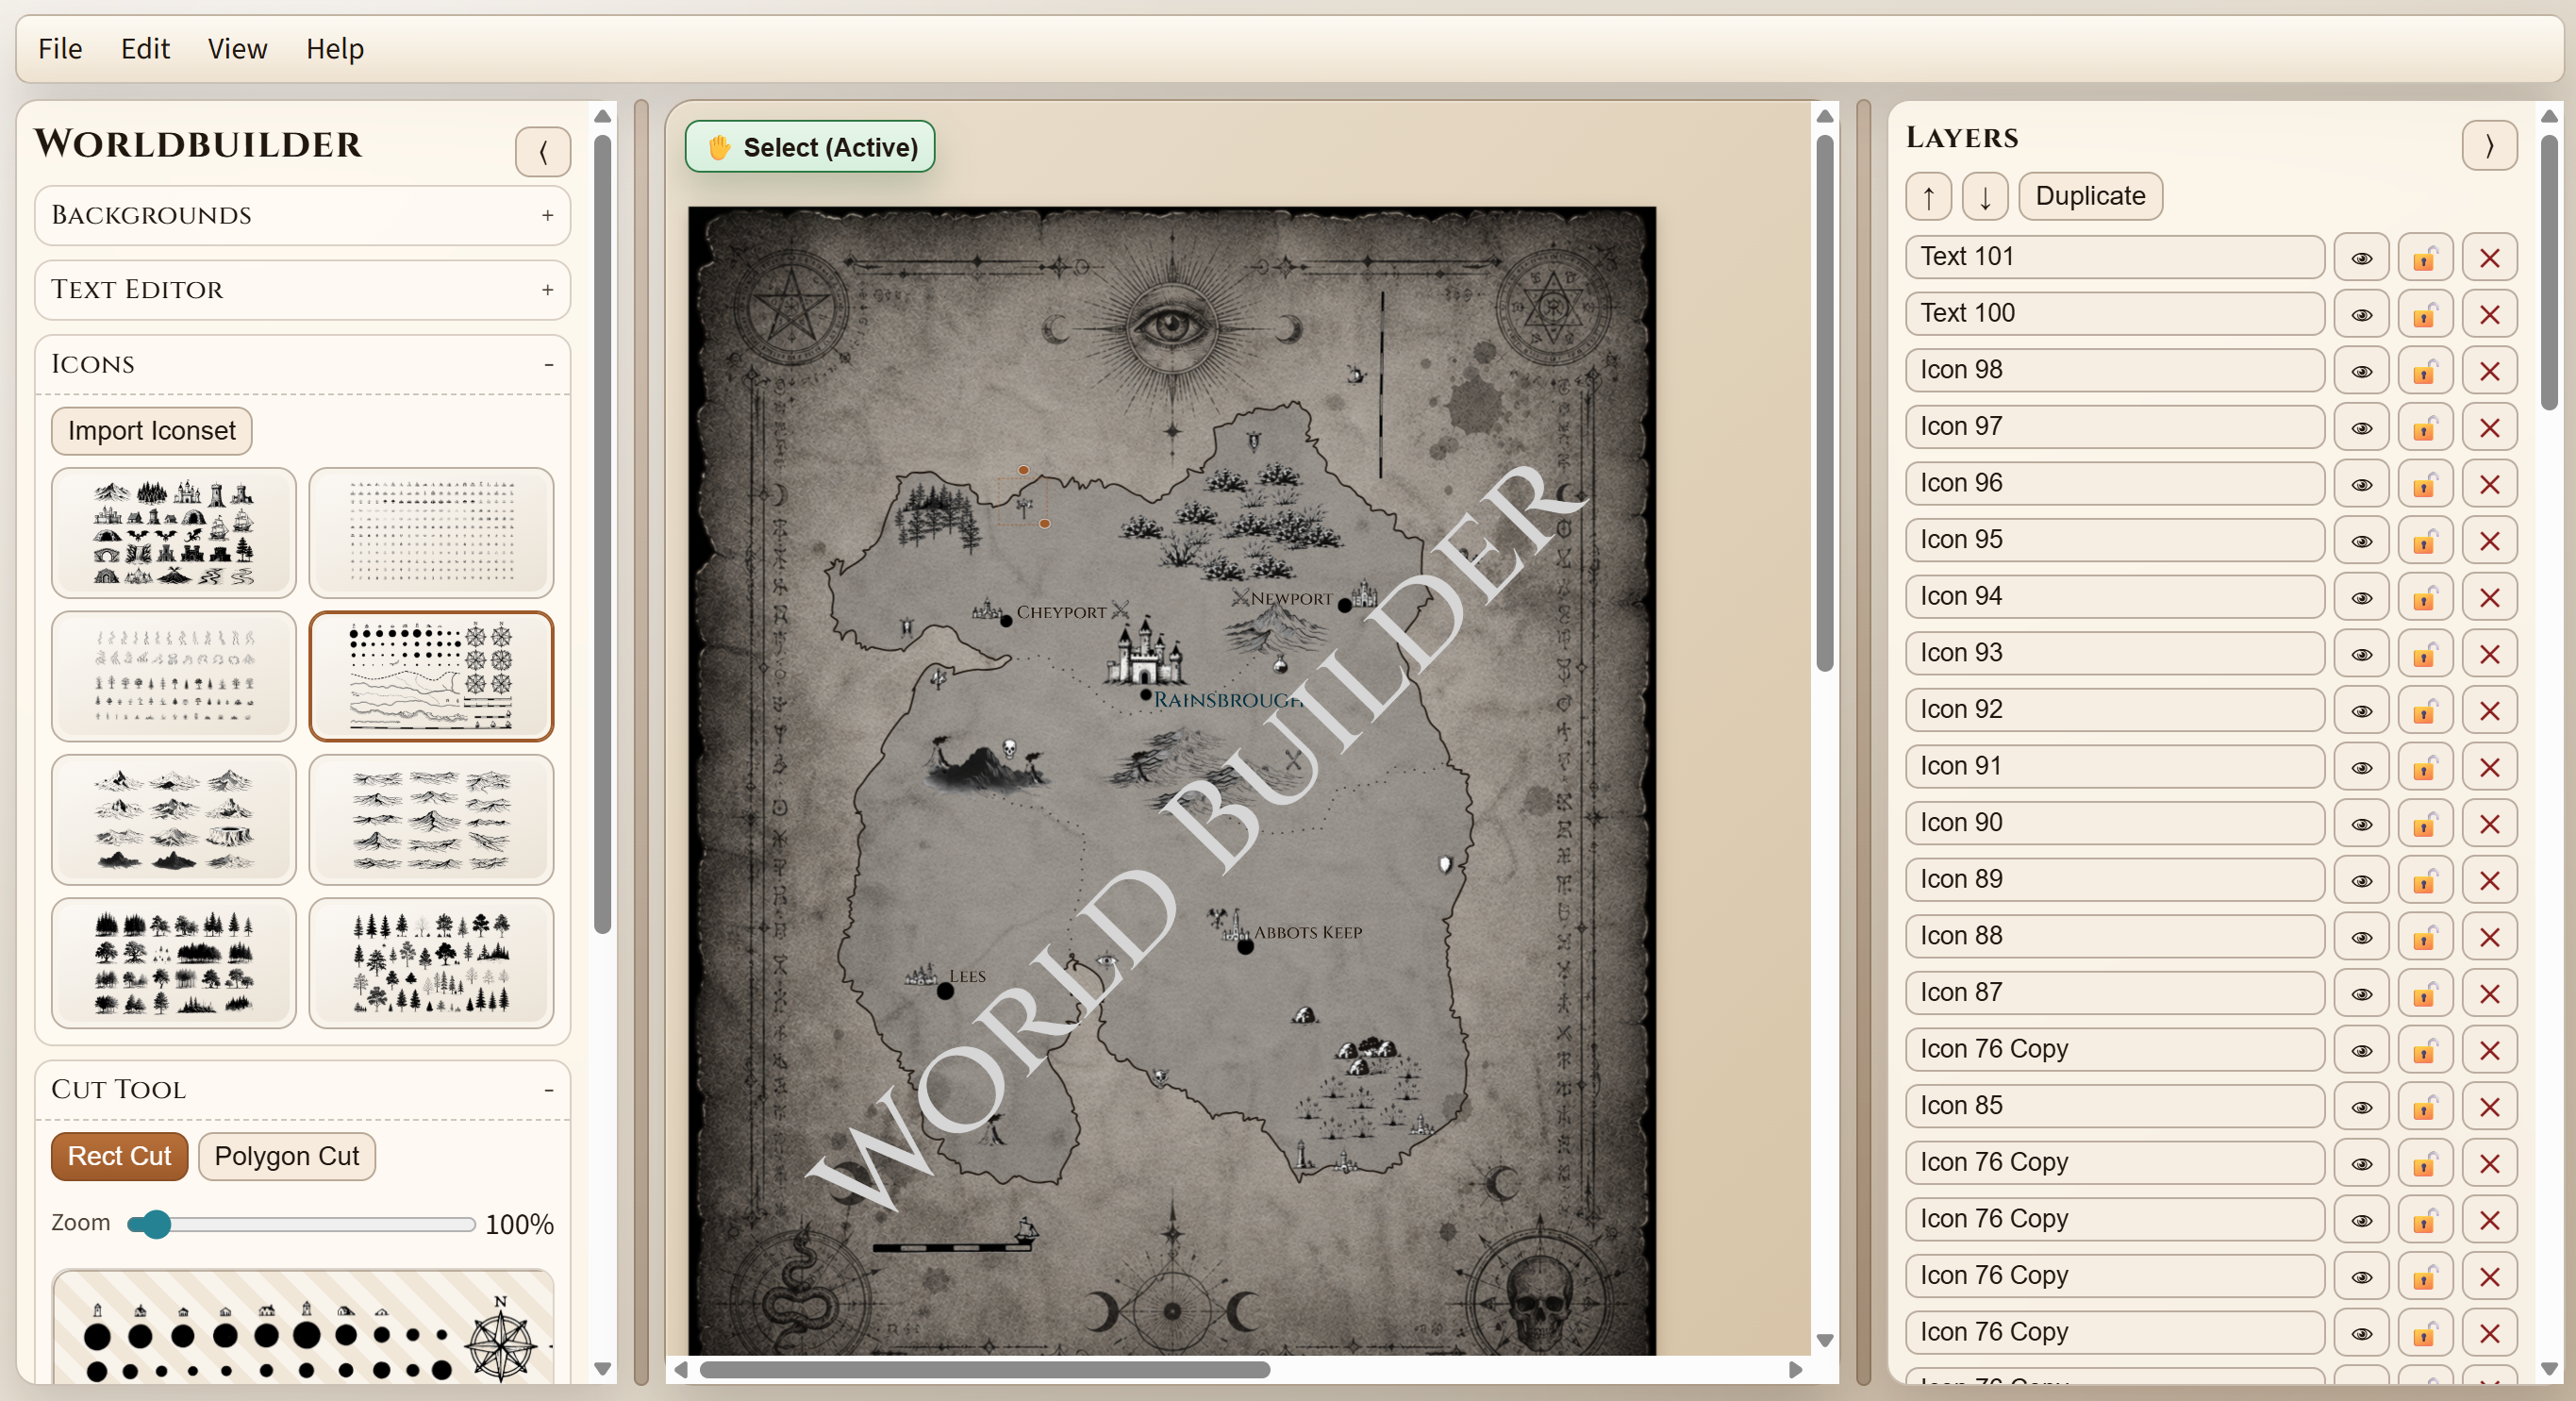
Task: Toggle the Select (Active) mode button
Action: point(810,147)
